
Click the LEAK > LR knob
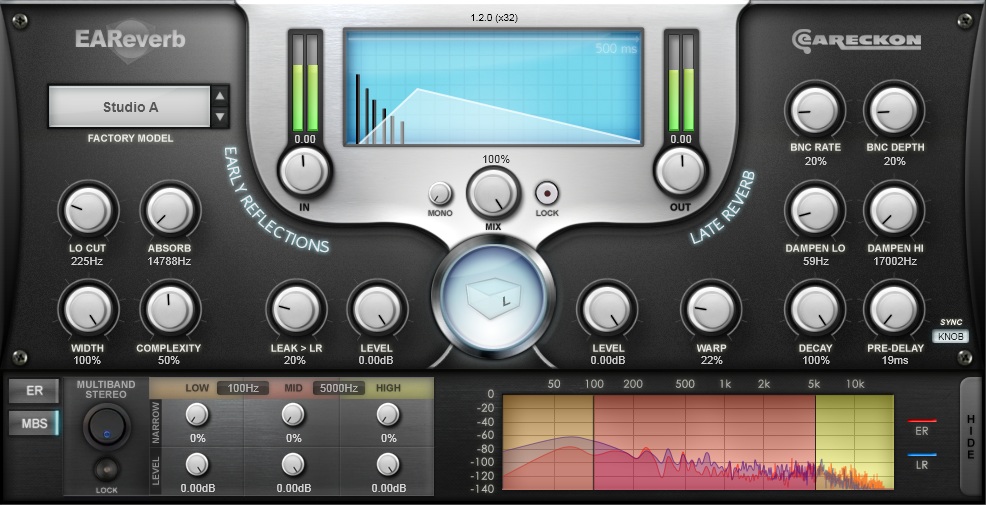(x=296, y=309)
